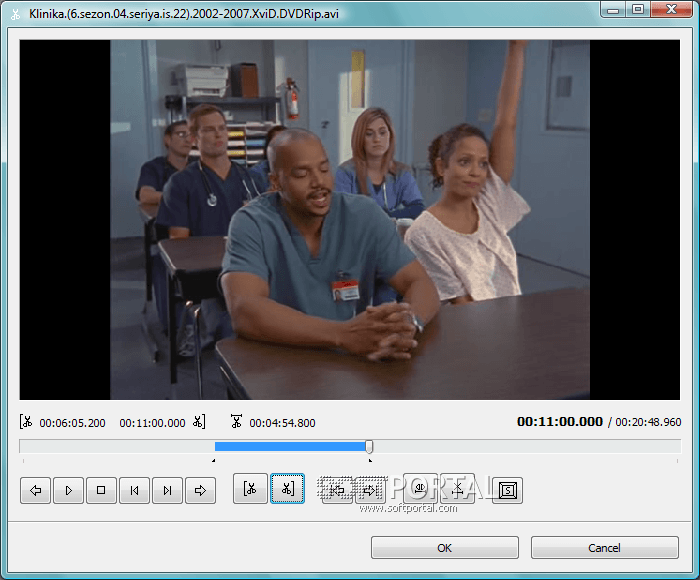Click the blue selected range on timeline

[290, 446]
